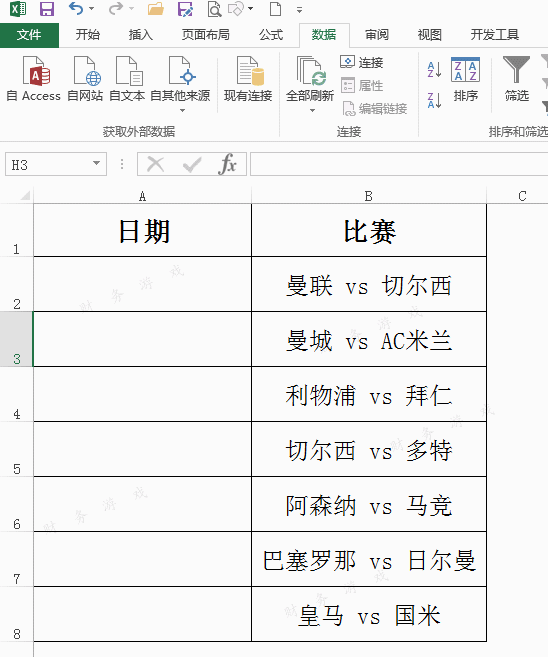Expand the Customize Quick Access Toolbar arrow
The width and height of the screenshot is (548, 657).
pos(299,10)
